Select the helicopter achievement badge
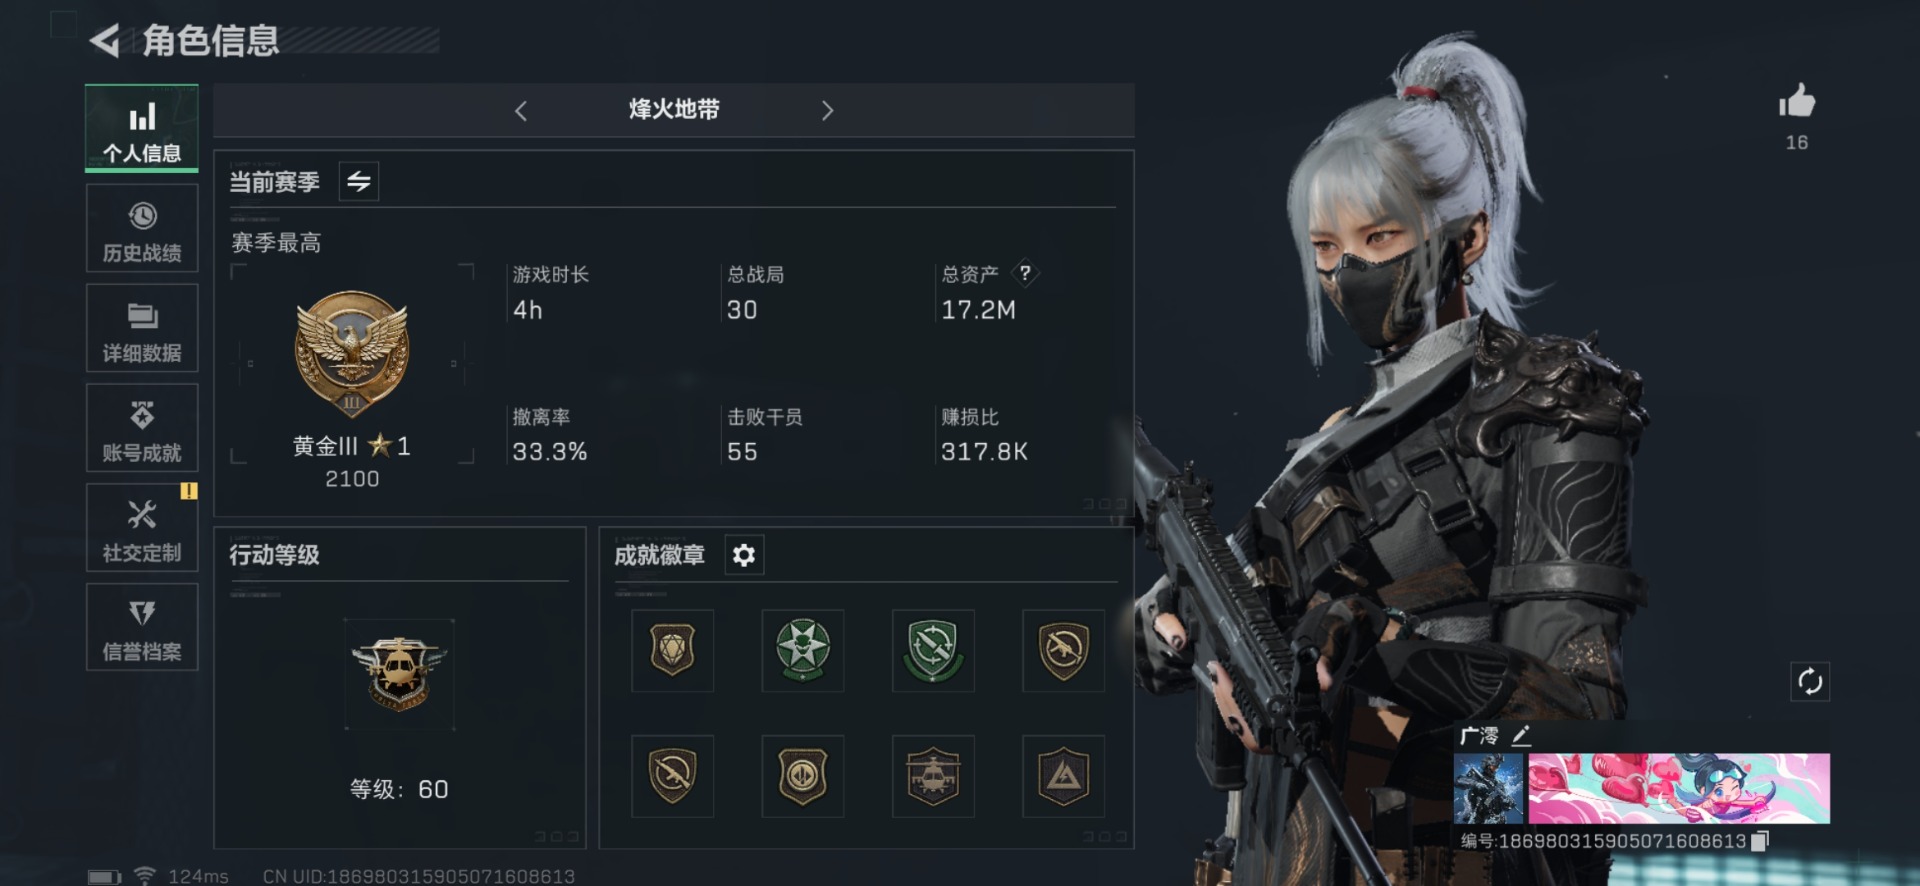 click(x=933, y=776)
